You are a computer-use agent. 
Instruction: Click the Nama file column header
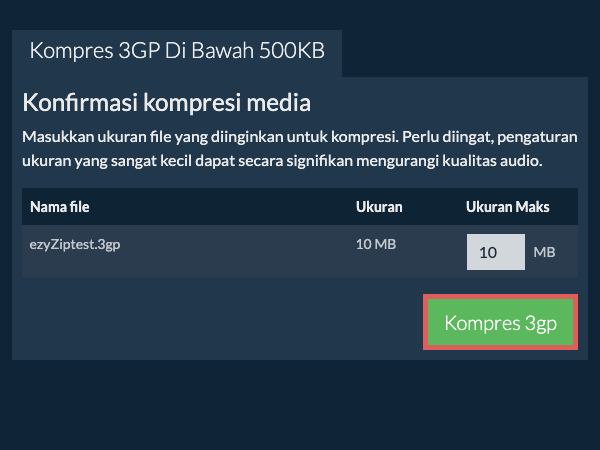(x=61, y=208)
